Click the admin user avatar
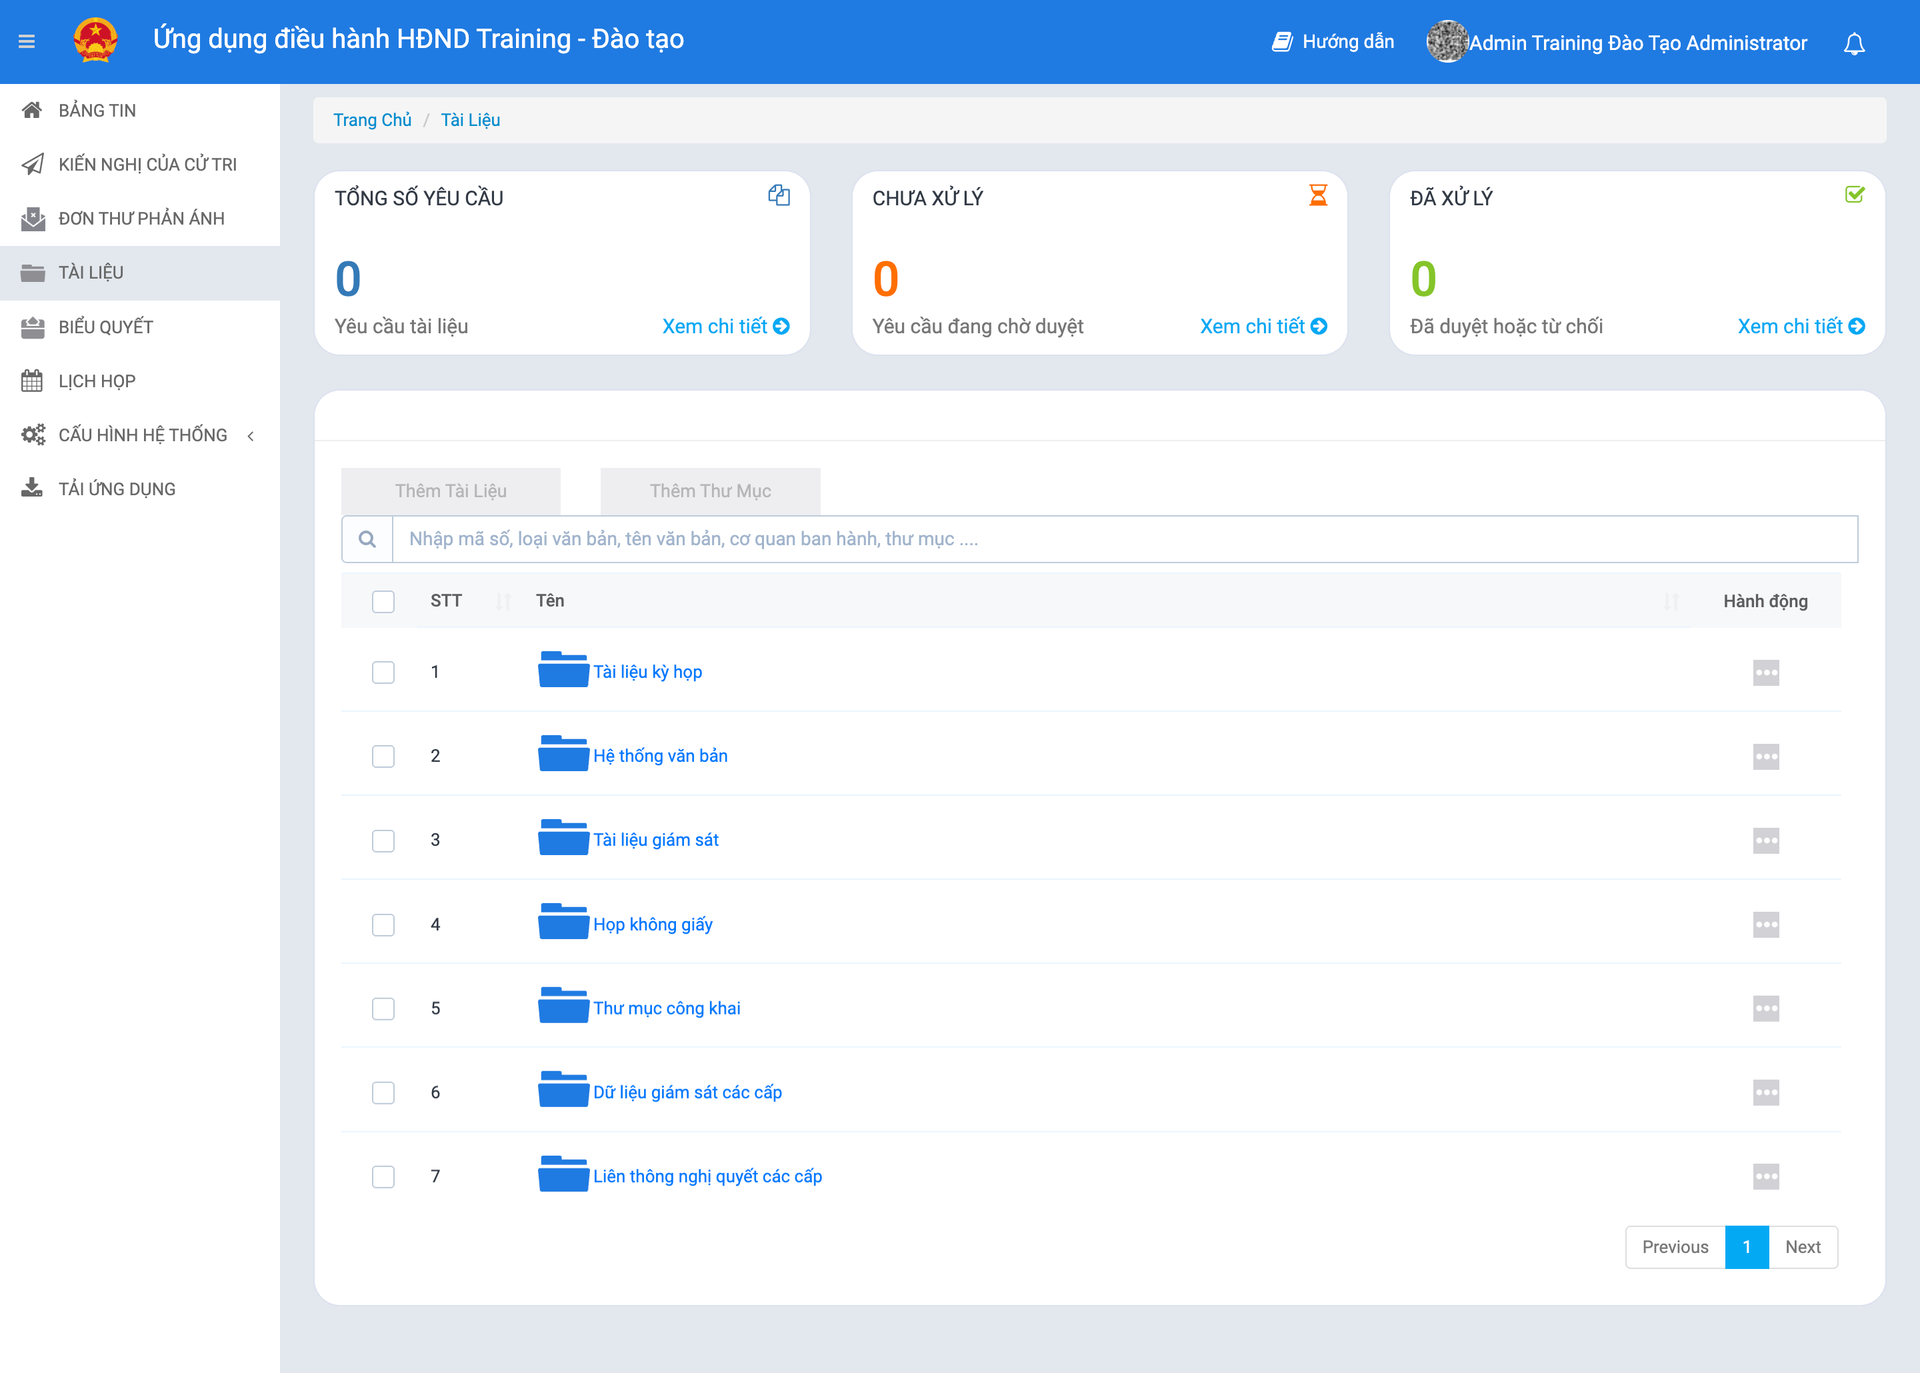1920x1373 pixels. tap(1446, 42)
